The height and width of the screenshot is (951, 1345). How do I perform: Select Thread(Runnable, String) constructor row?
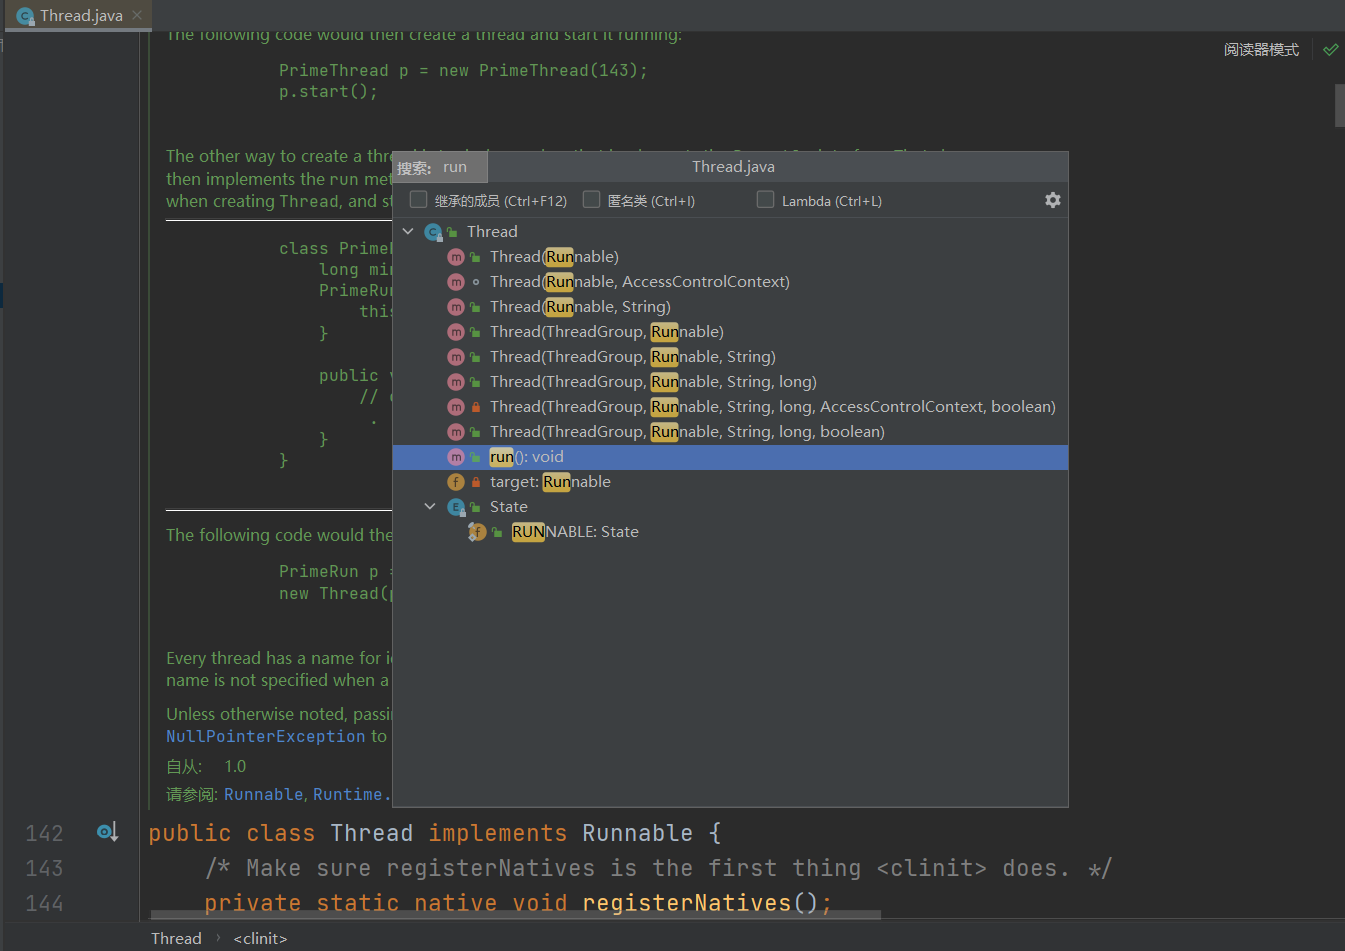tap(730, 306)
